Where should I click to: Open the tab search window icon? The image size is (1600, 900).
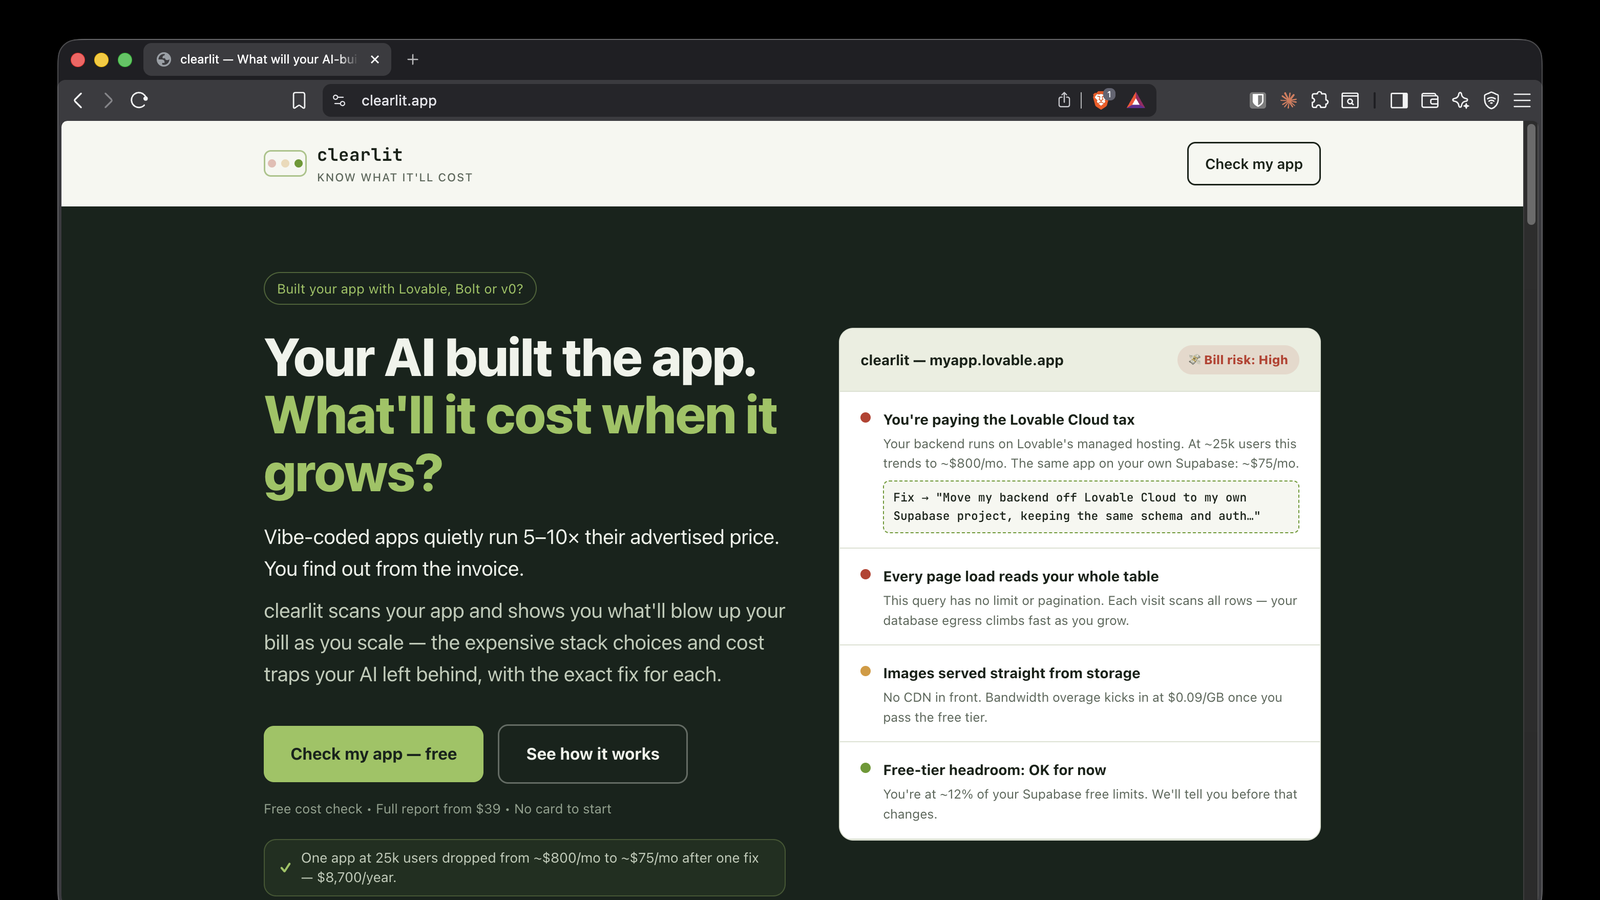coord(1350,100)
